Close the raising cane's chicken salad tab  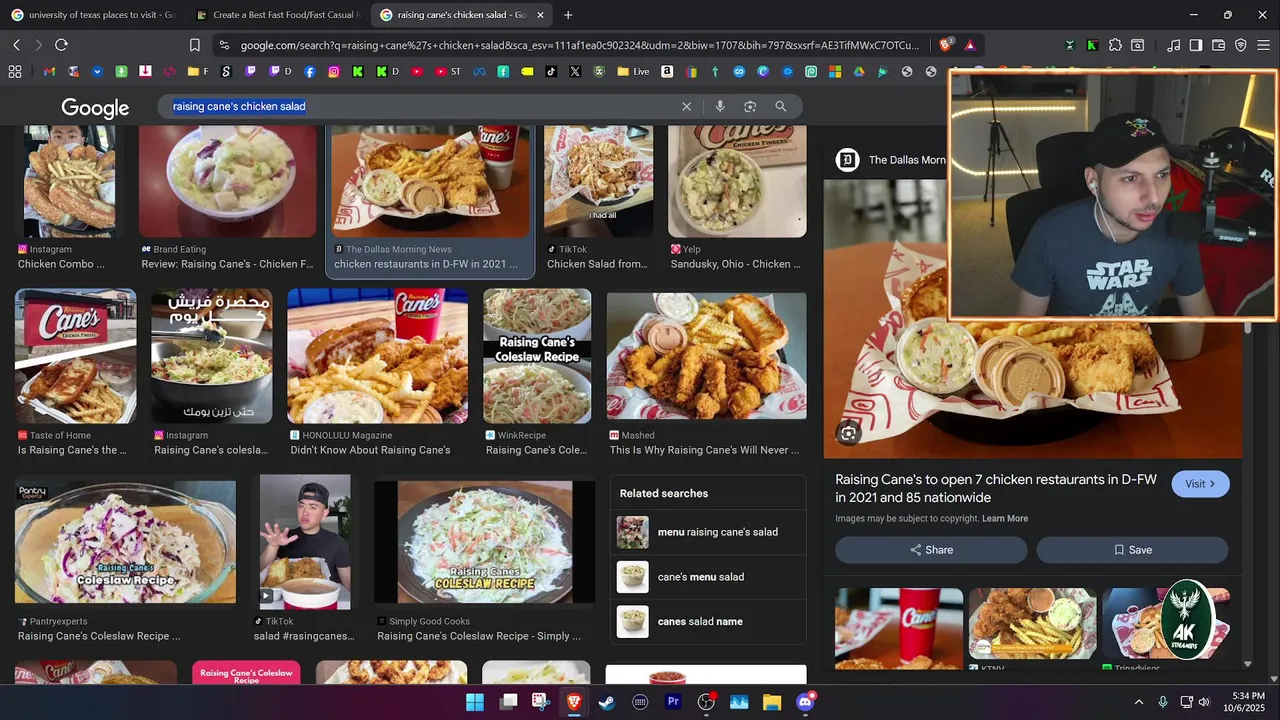tap(540, 15)
